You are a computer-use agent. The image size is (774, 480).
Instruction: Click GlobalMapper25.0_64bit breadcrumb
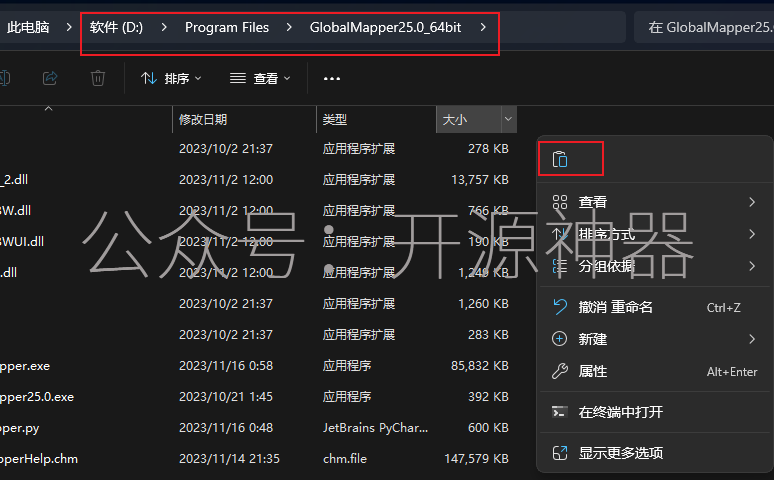(386, 27)
